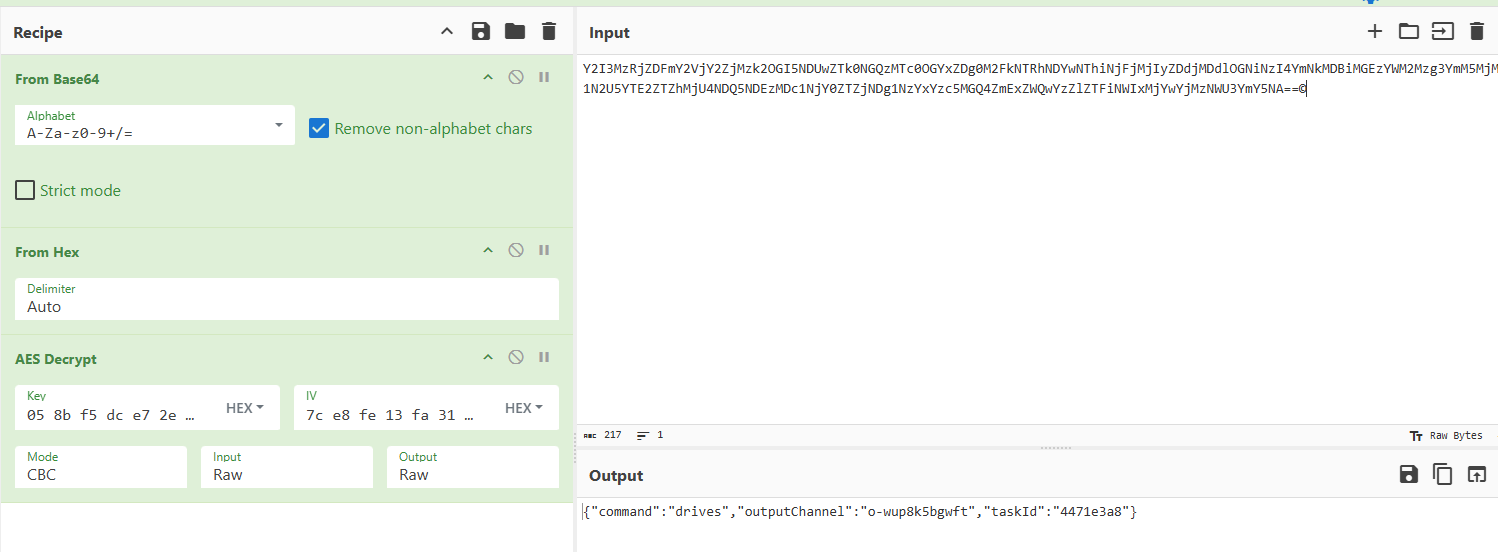This screenshot has width=1498, height=552.
Task: Replace input with output
Action: click(x=1476, y=475)
